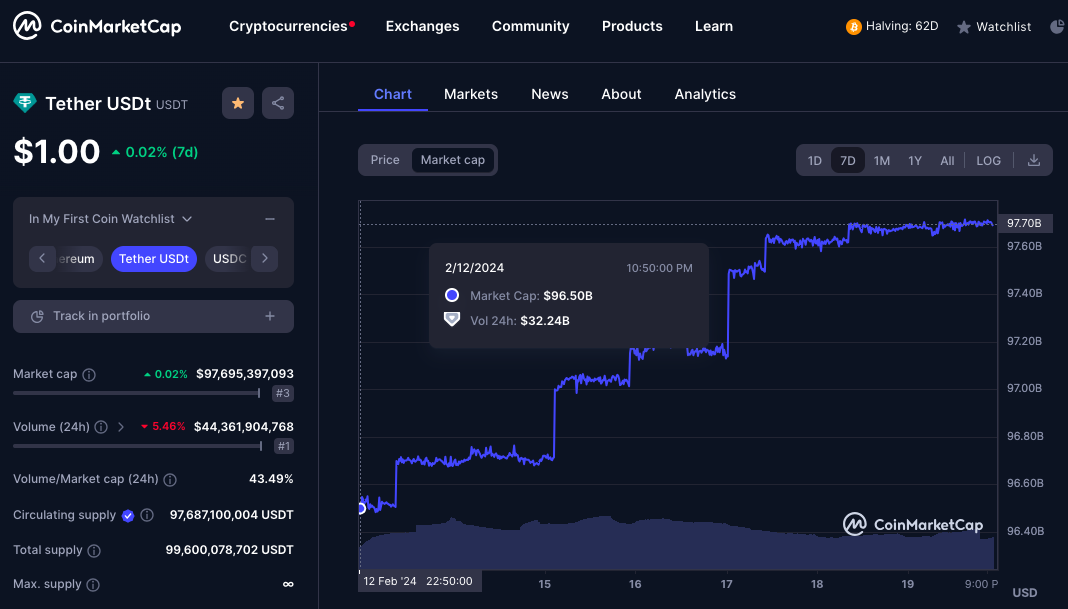
Task: Expand Volume (24h) details with the chevron
Action: point(121,427)
